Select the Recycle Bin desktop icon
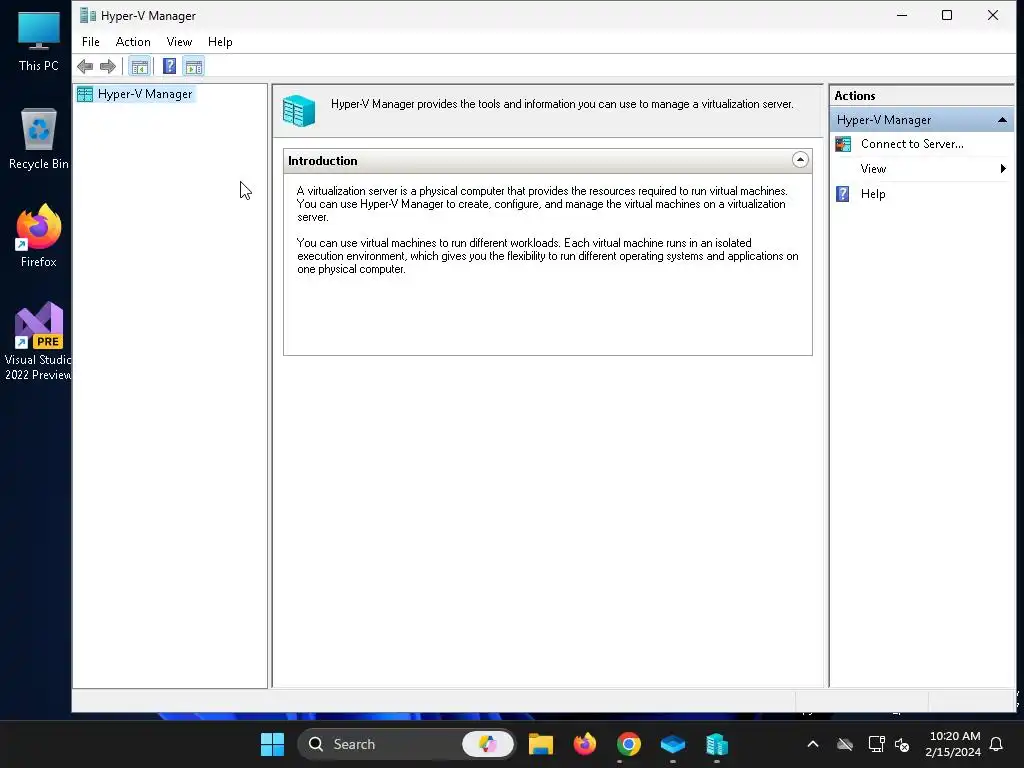The width and height of the screenshot is (1024, 768). point(39,138)
